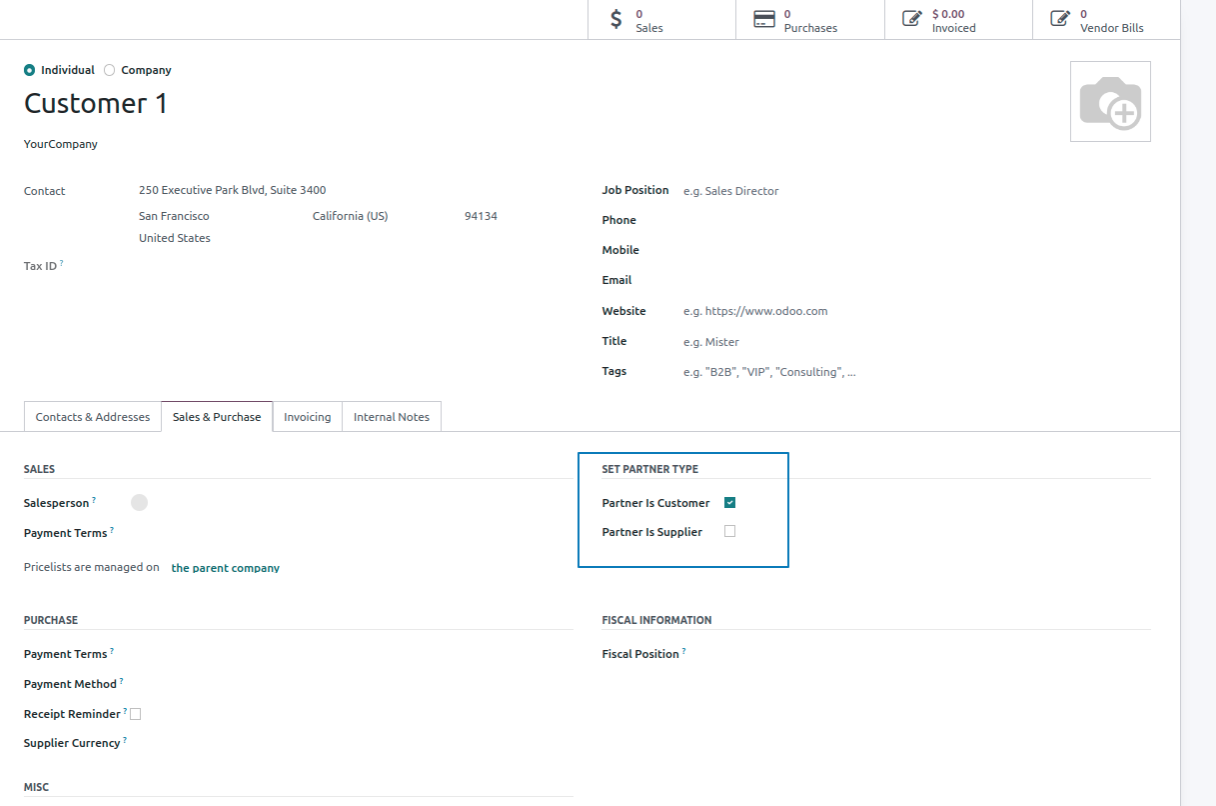This screenshot has width=1216, height=806.
Task: Open the Purchases credit card icon
Action: pyautogui.click(x=764, y=19)
